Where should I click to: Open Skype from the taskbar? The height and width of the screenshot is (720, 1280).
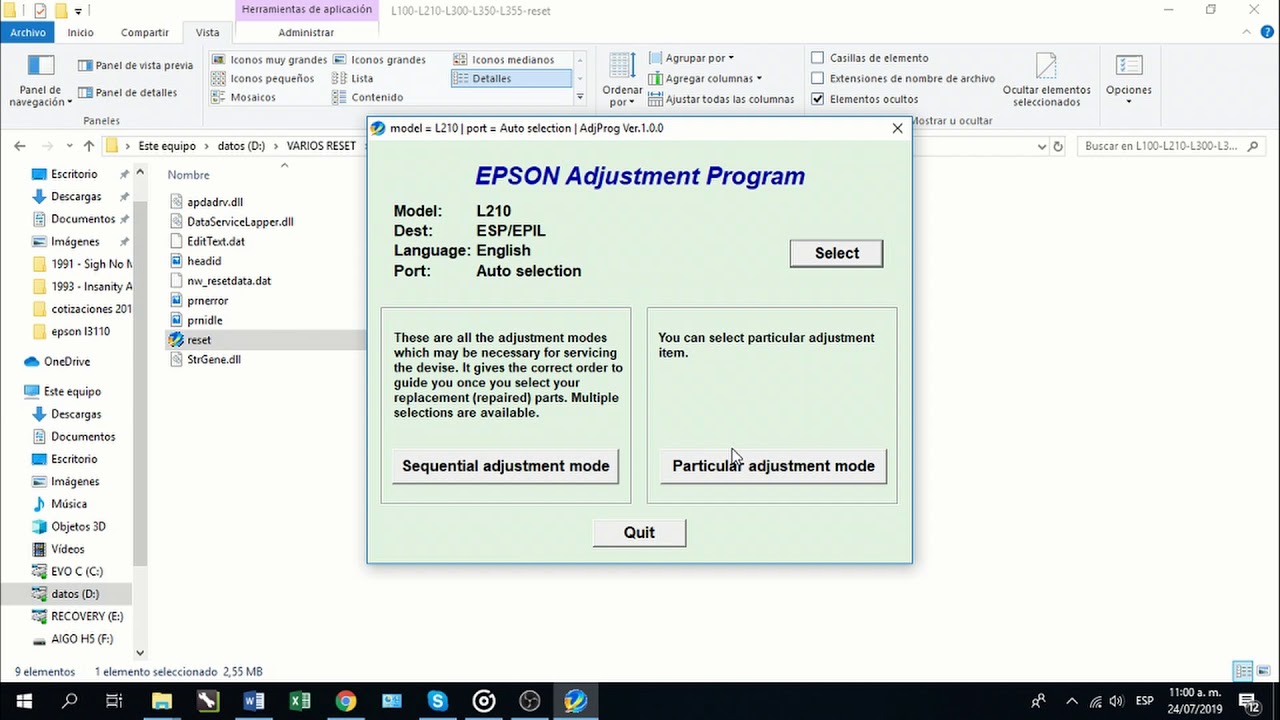(x=437, y=701)
